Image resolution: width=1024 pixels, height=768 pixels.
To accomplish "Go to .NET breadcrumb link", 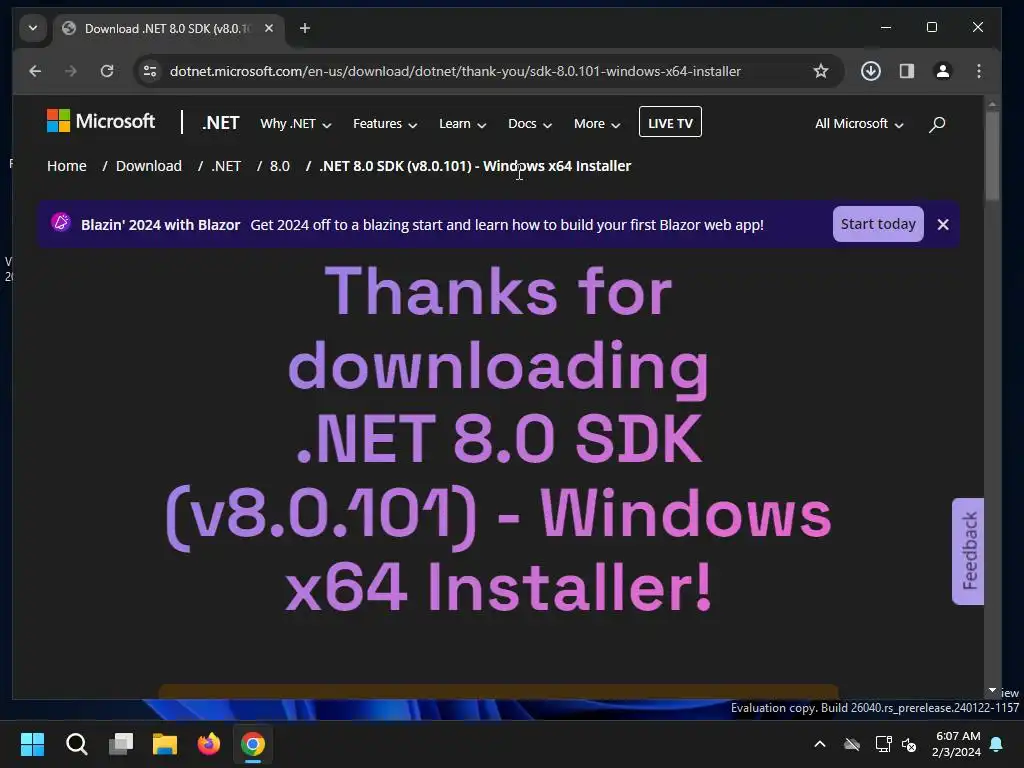I will click(x=226, y=166).
